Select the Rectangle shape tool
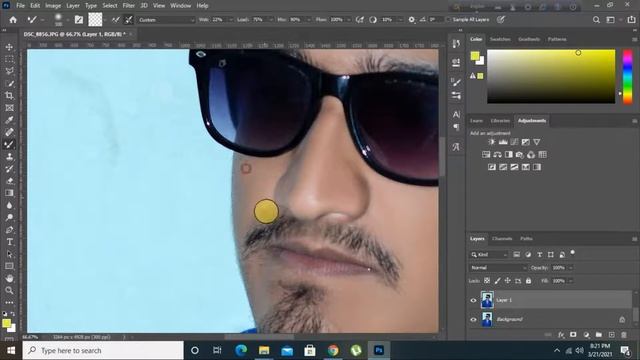Viewport: 640px width, 360px height. [9, 266]
